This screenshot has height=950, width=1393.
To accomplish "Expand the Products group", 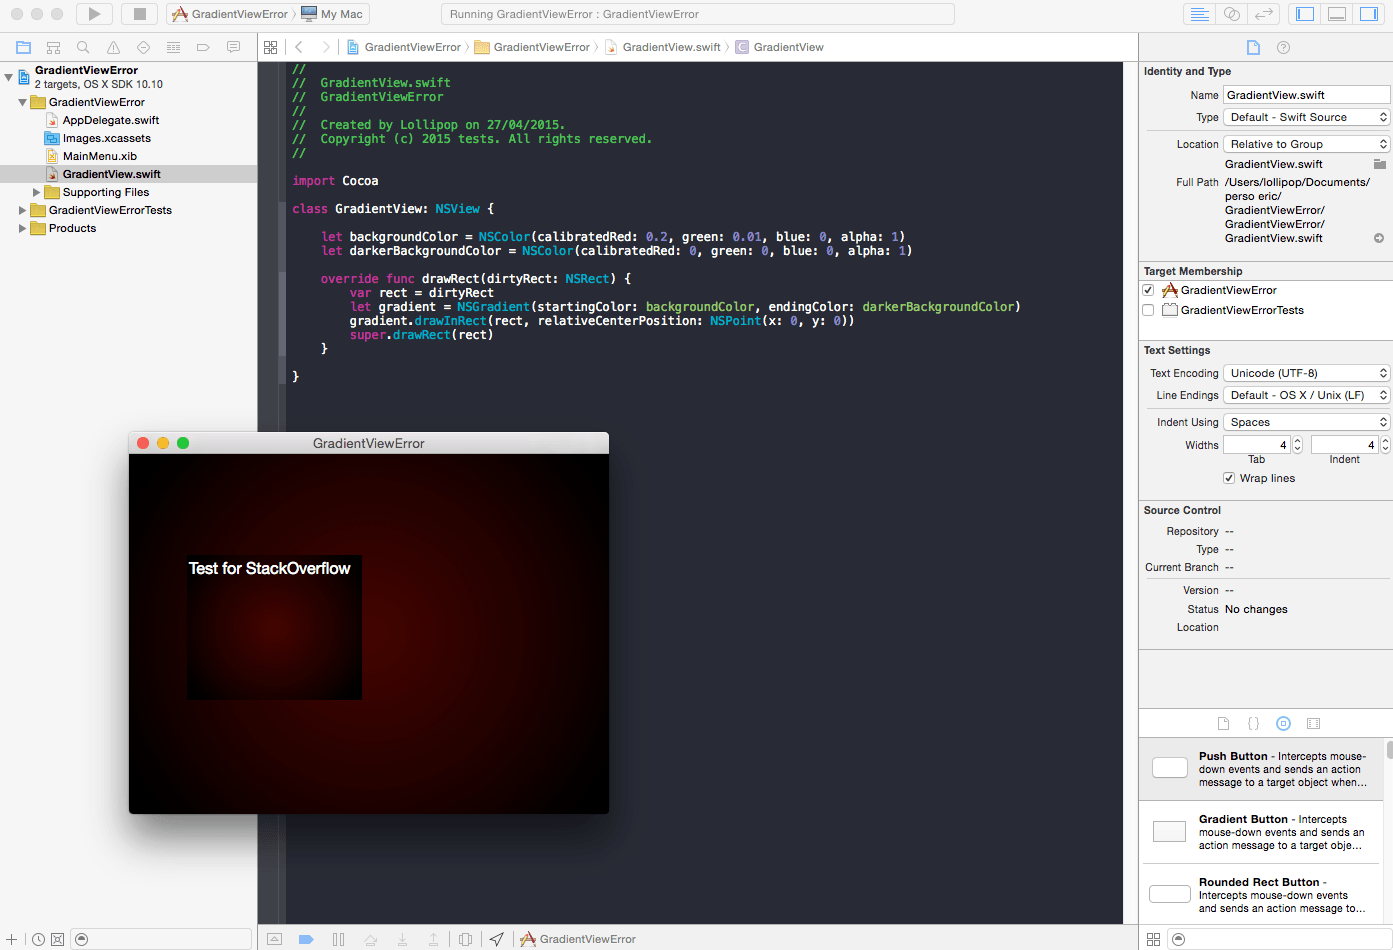I will [x=22, y=228].
